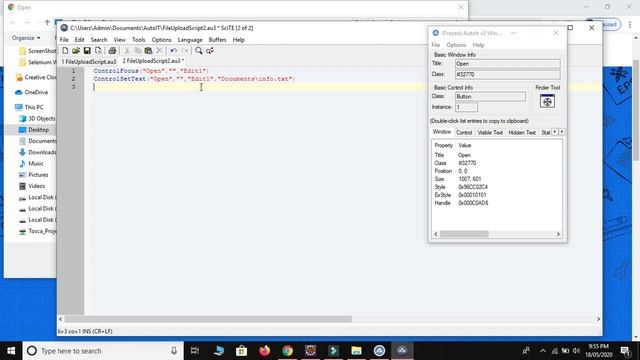640x360 pixels.
Task: Open the SciTE File menu
Action: click(x=64, y=40)
